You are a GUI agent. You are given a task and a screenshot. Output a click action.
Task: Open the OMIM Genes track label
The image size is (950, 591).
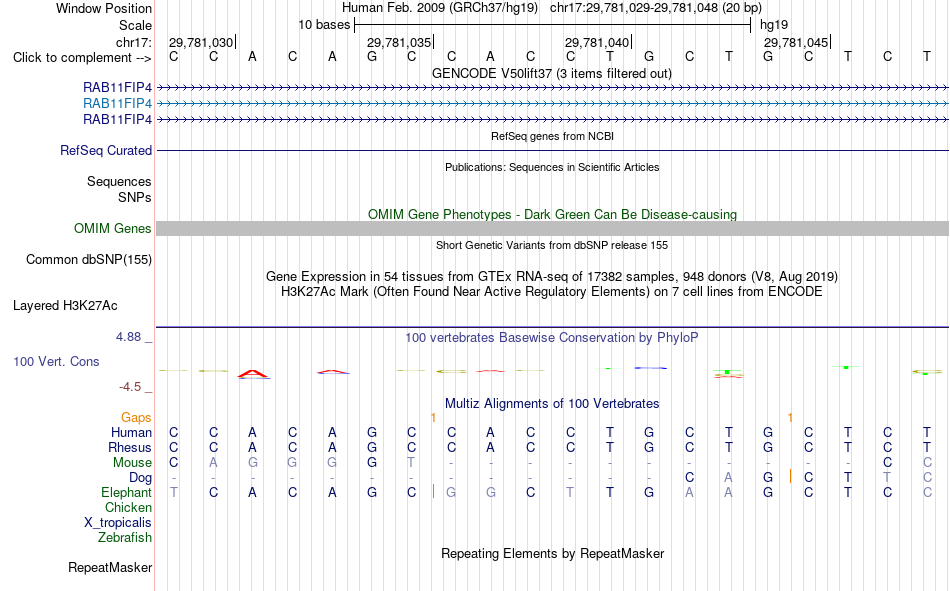click(x=113, y=229)
